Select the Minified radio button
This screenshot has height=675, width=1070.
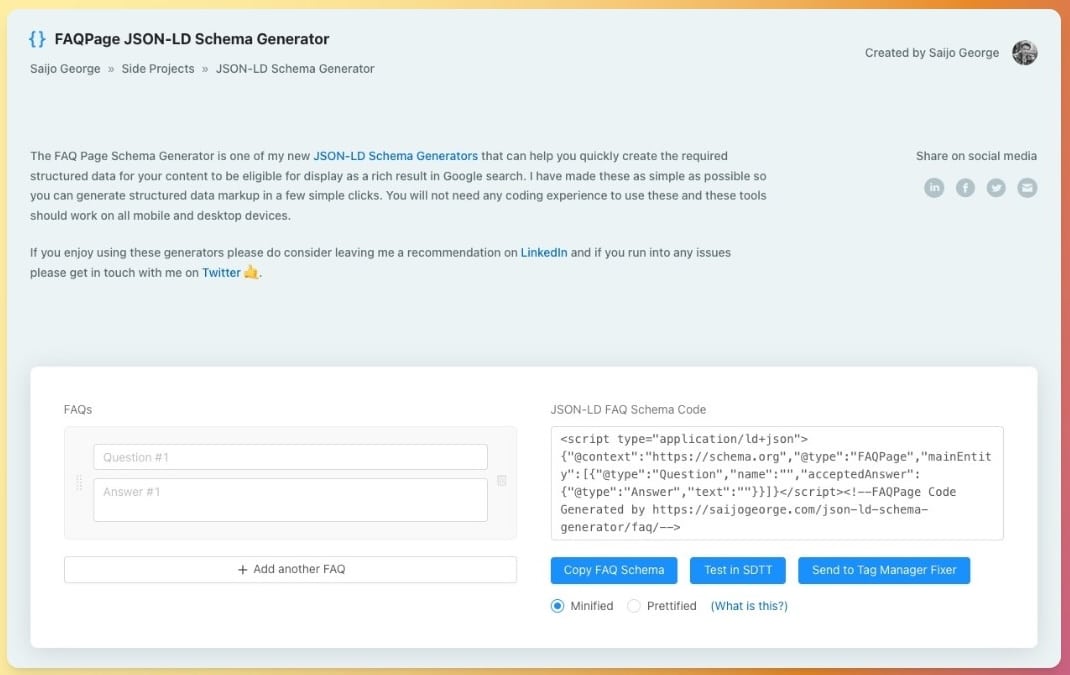point(558,606)
